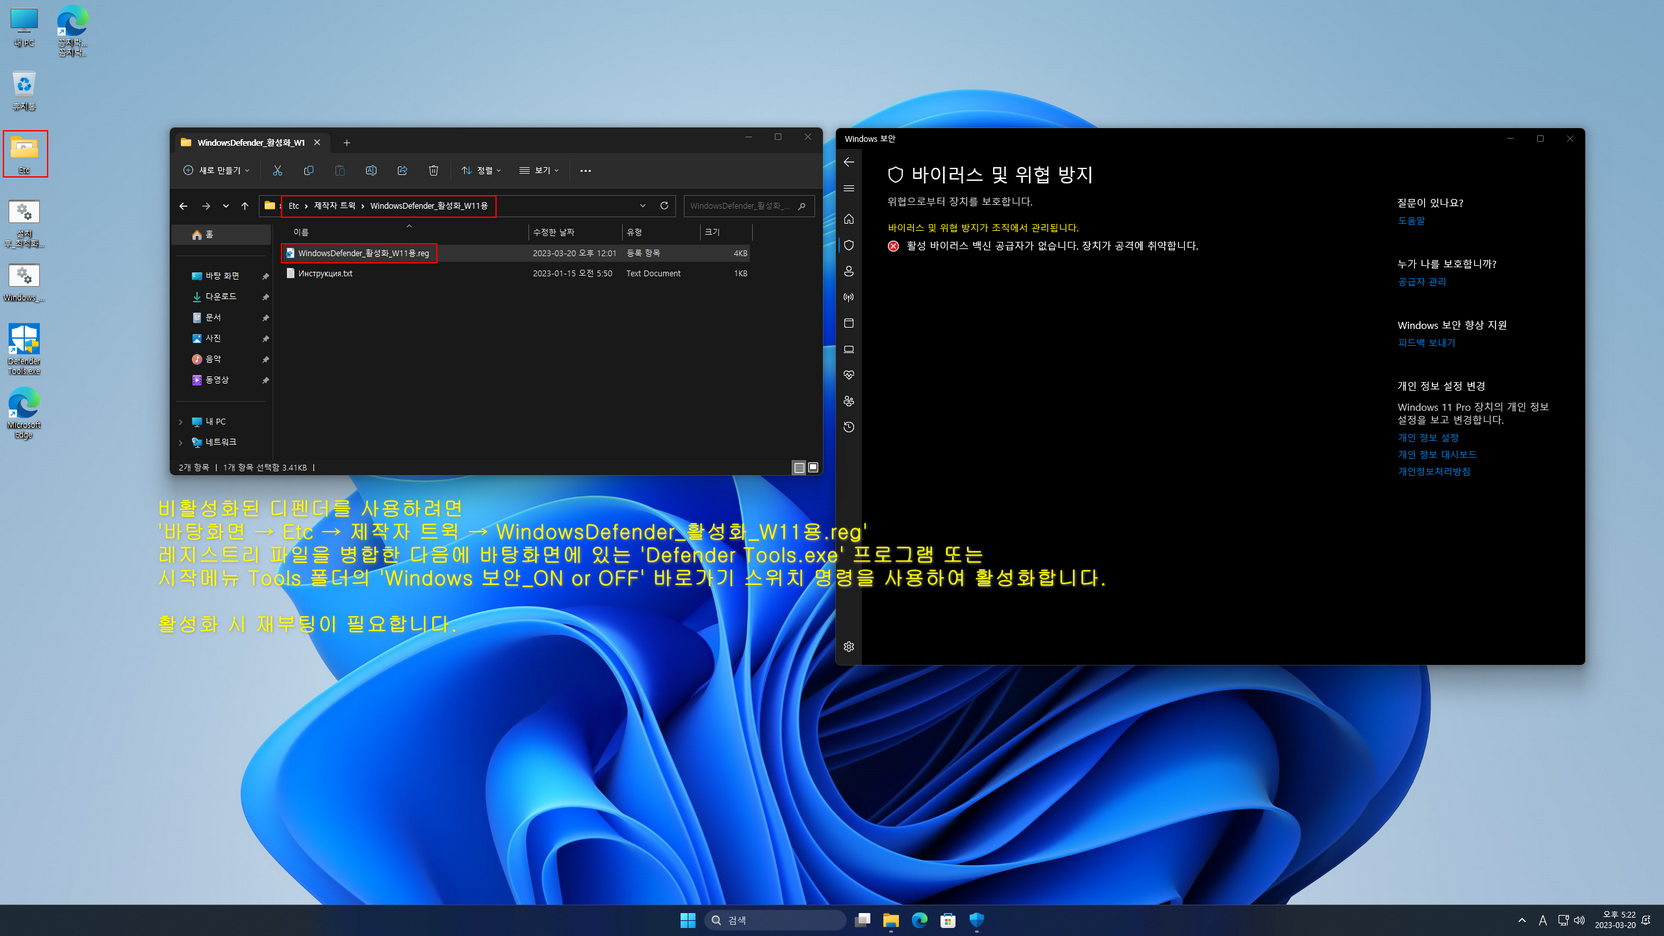Open See more ellipsis in Explorer toolbar
Image resolution: width=1664 pixels, height=936 pixels.
pyautogui.click(x=586, y=171)
